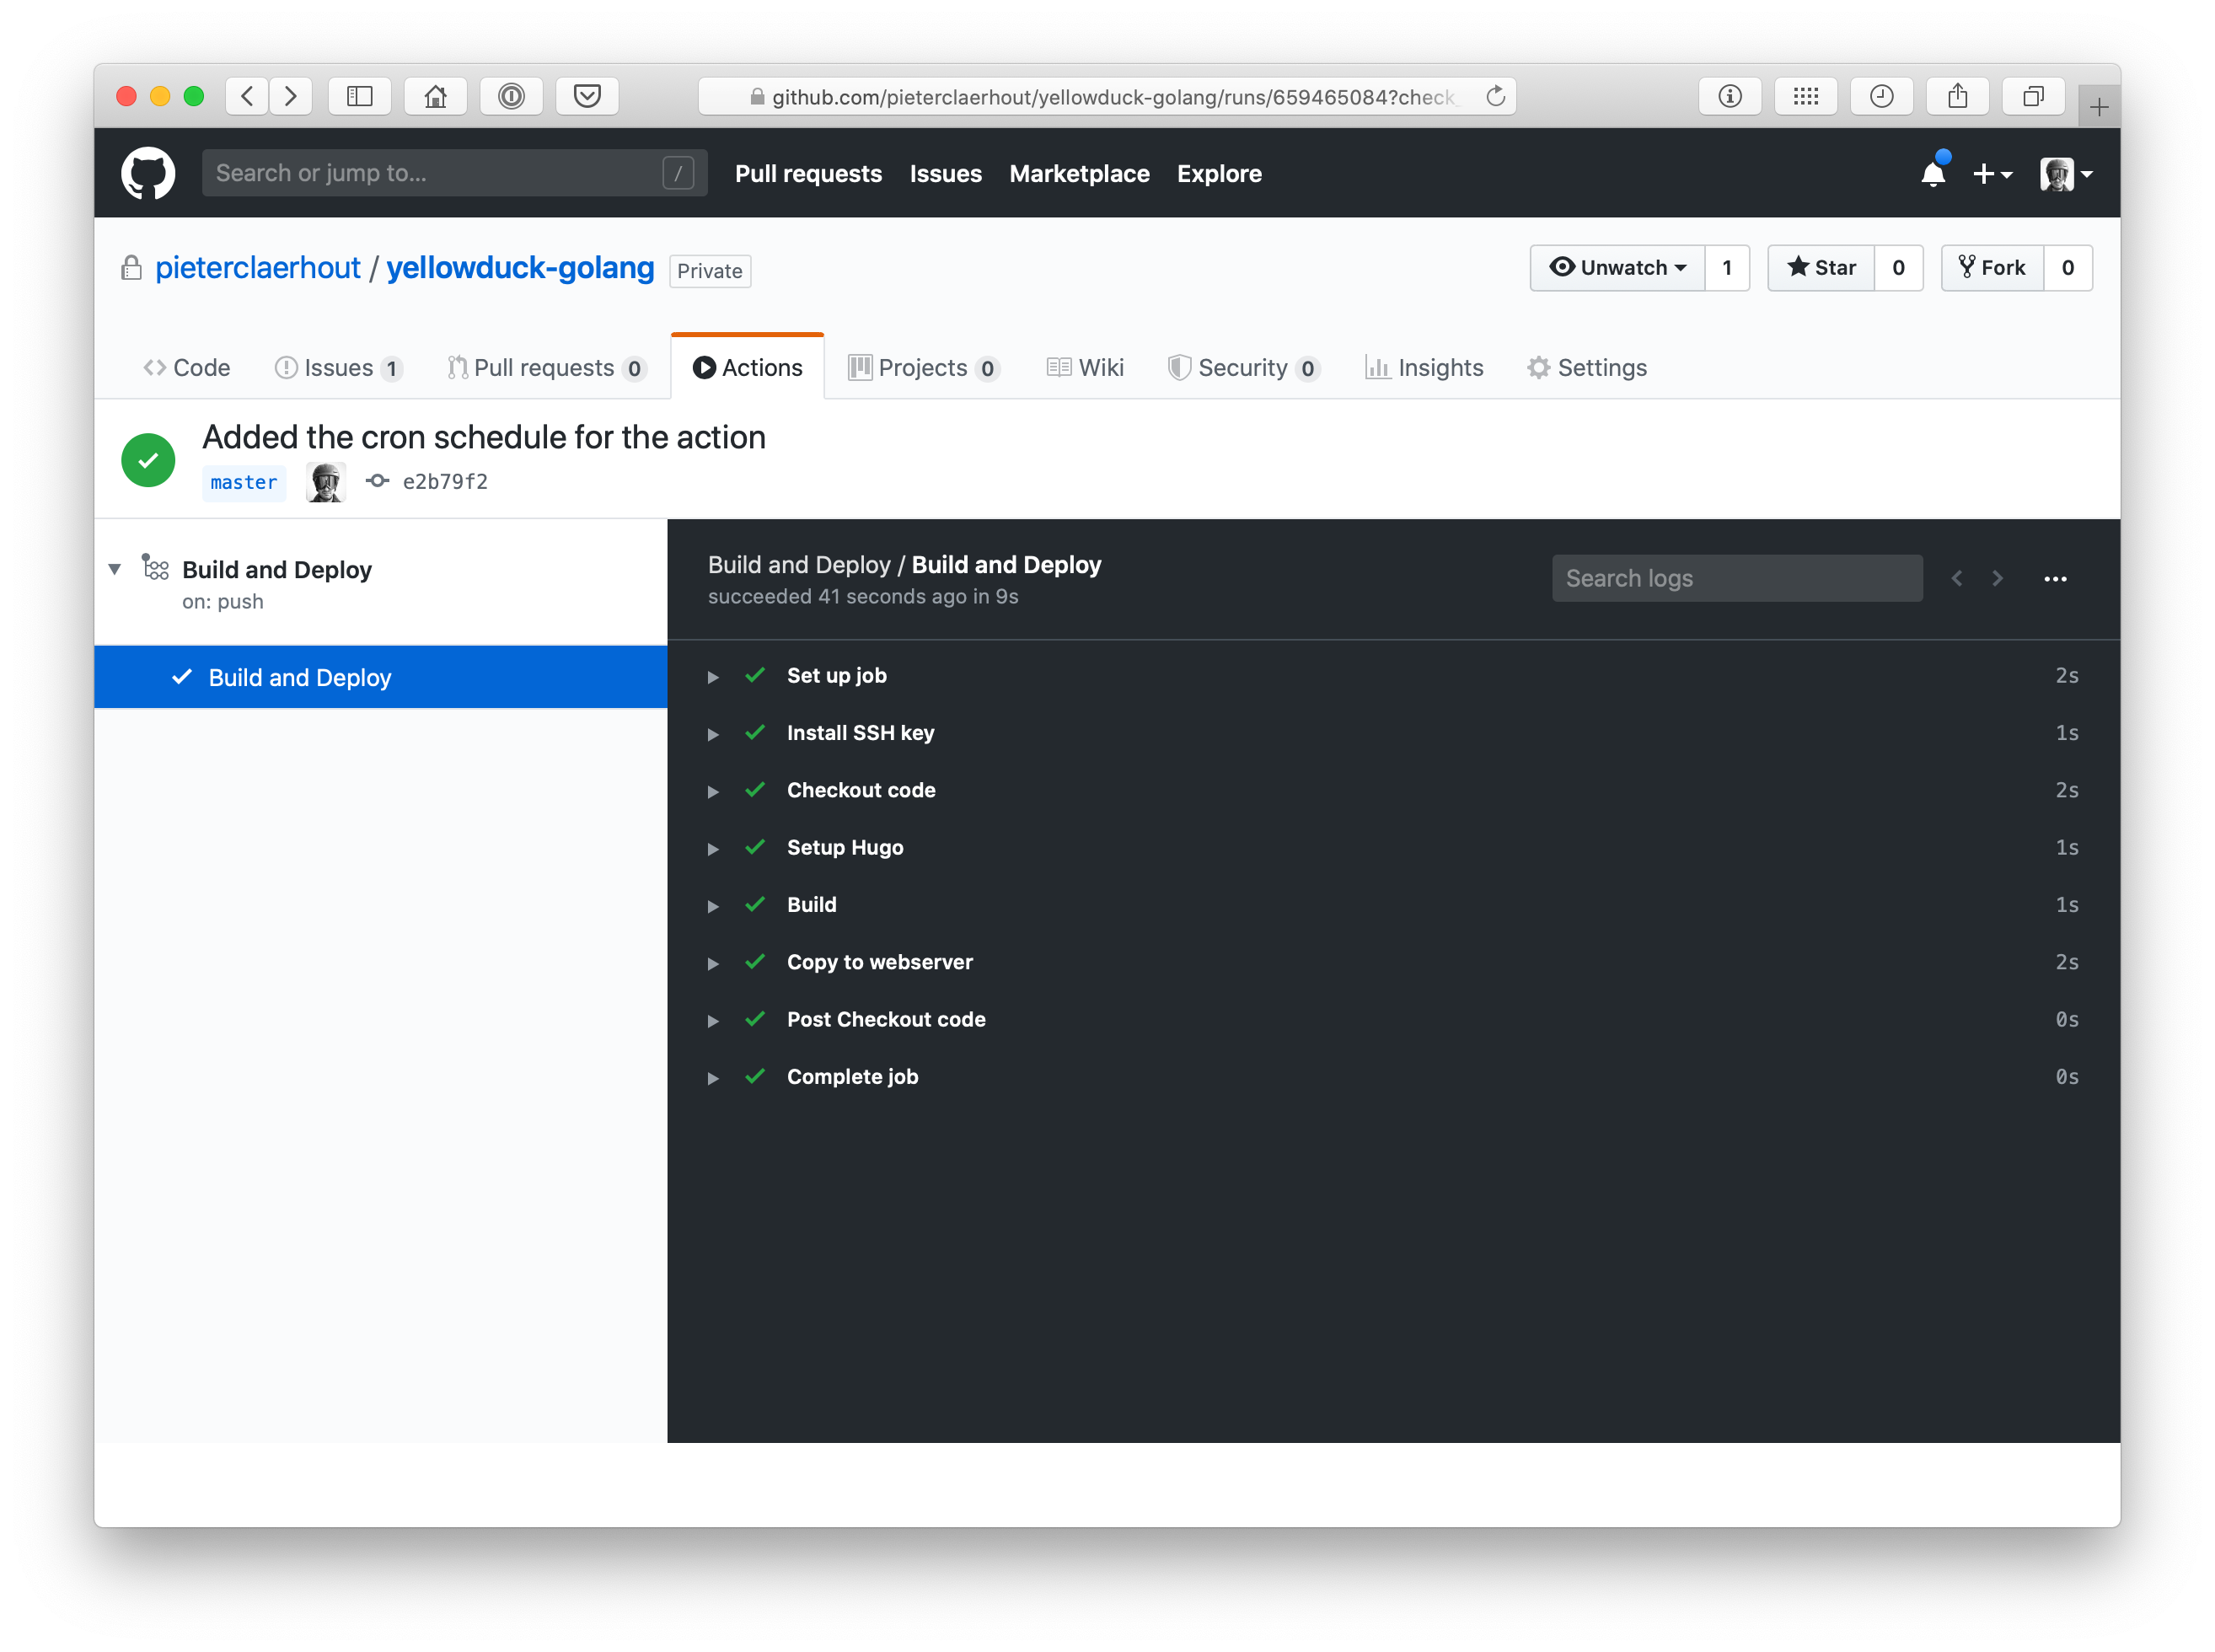Open the repository Settings tab
The width and height of the screenshot is (2215, 1652).
[x=1587, y=367]
